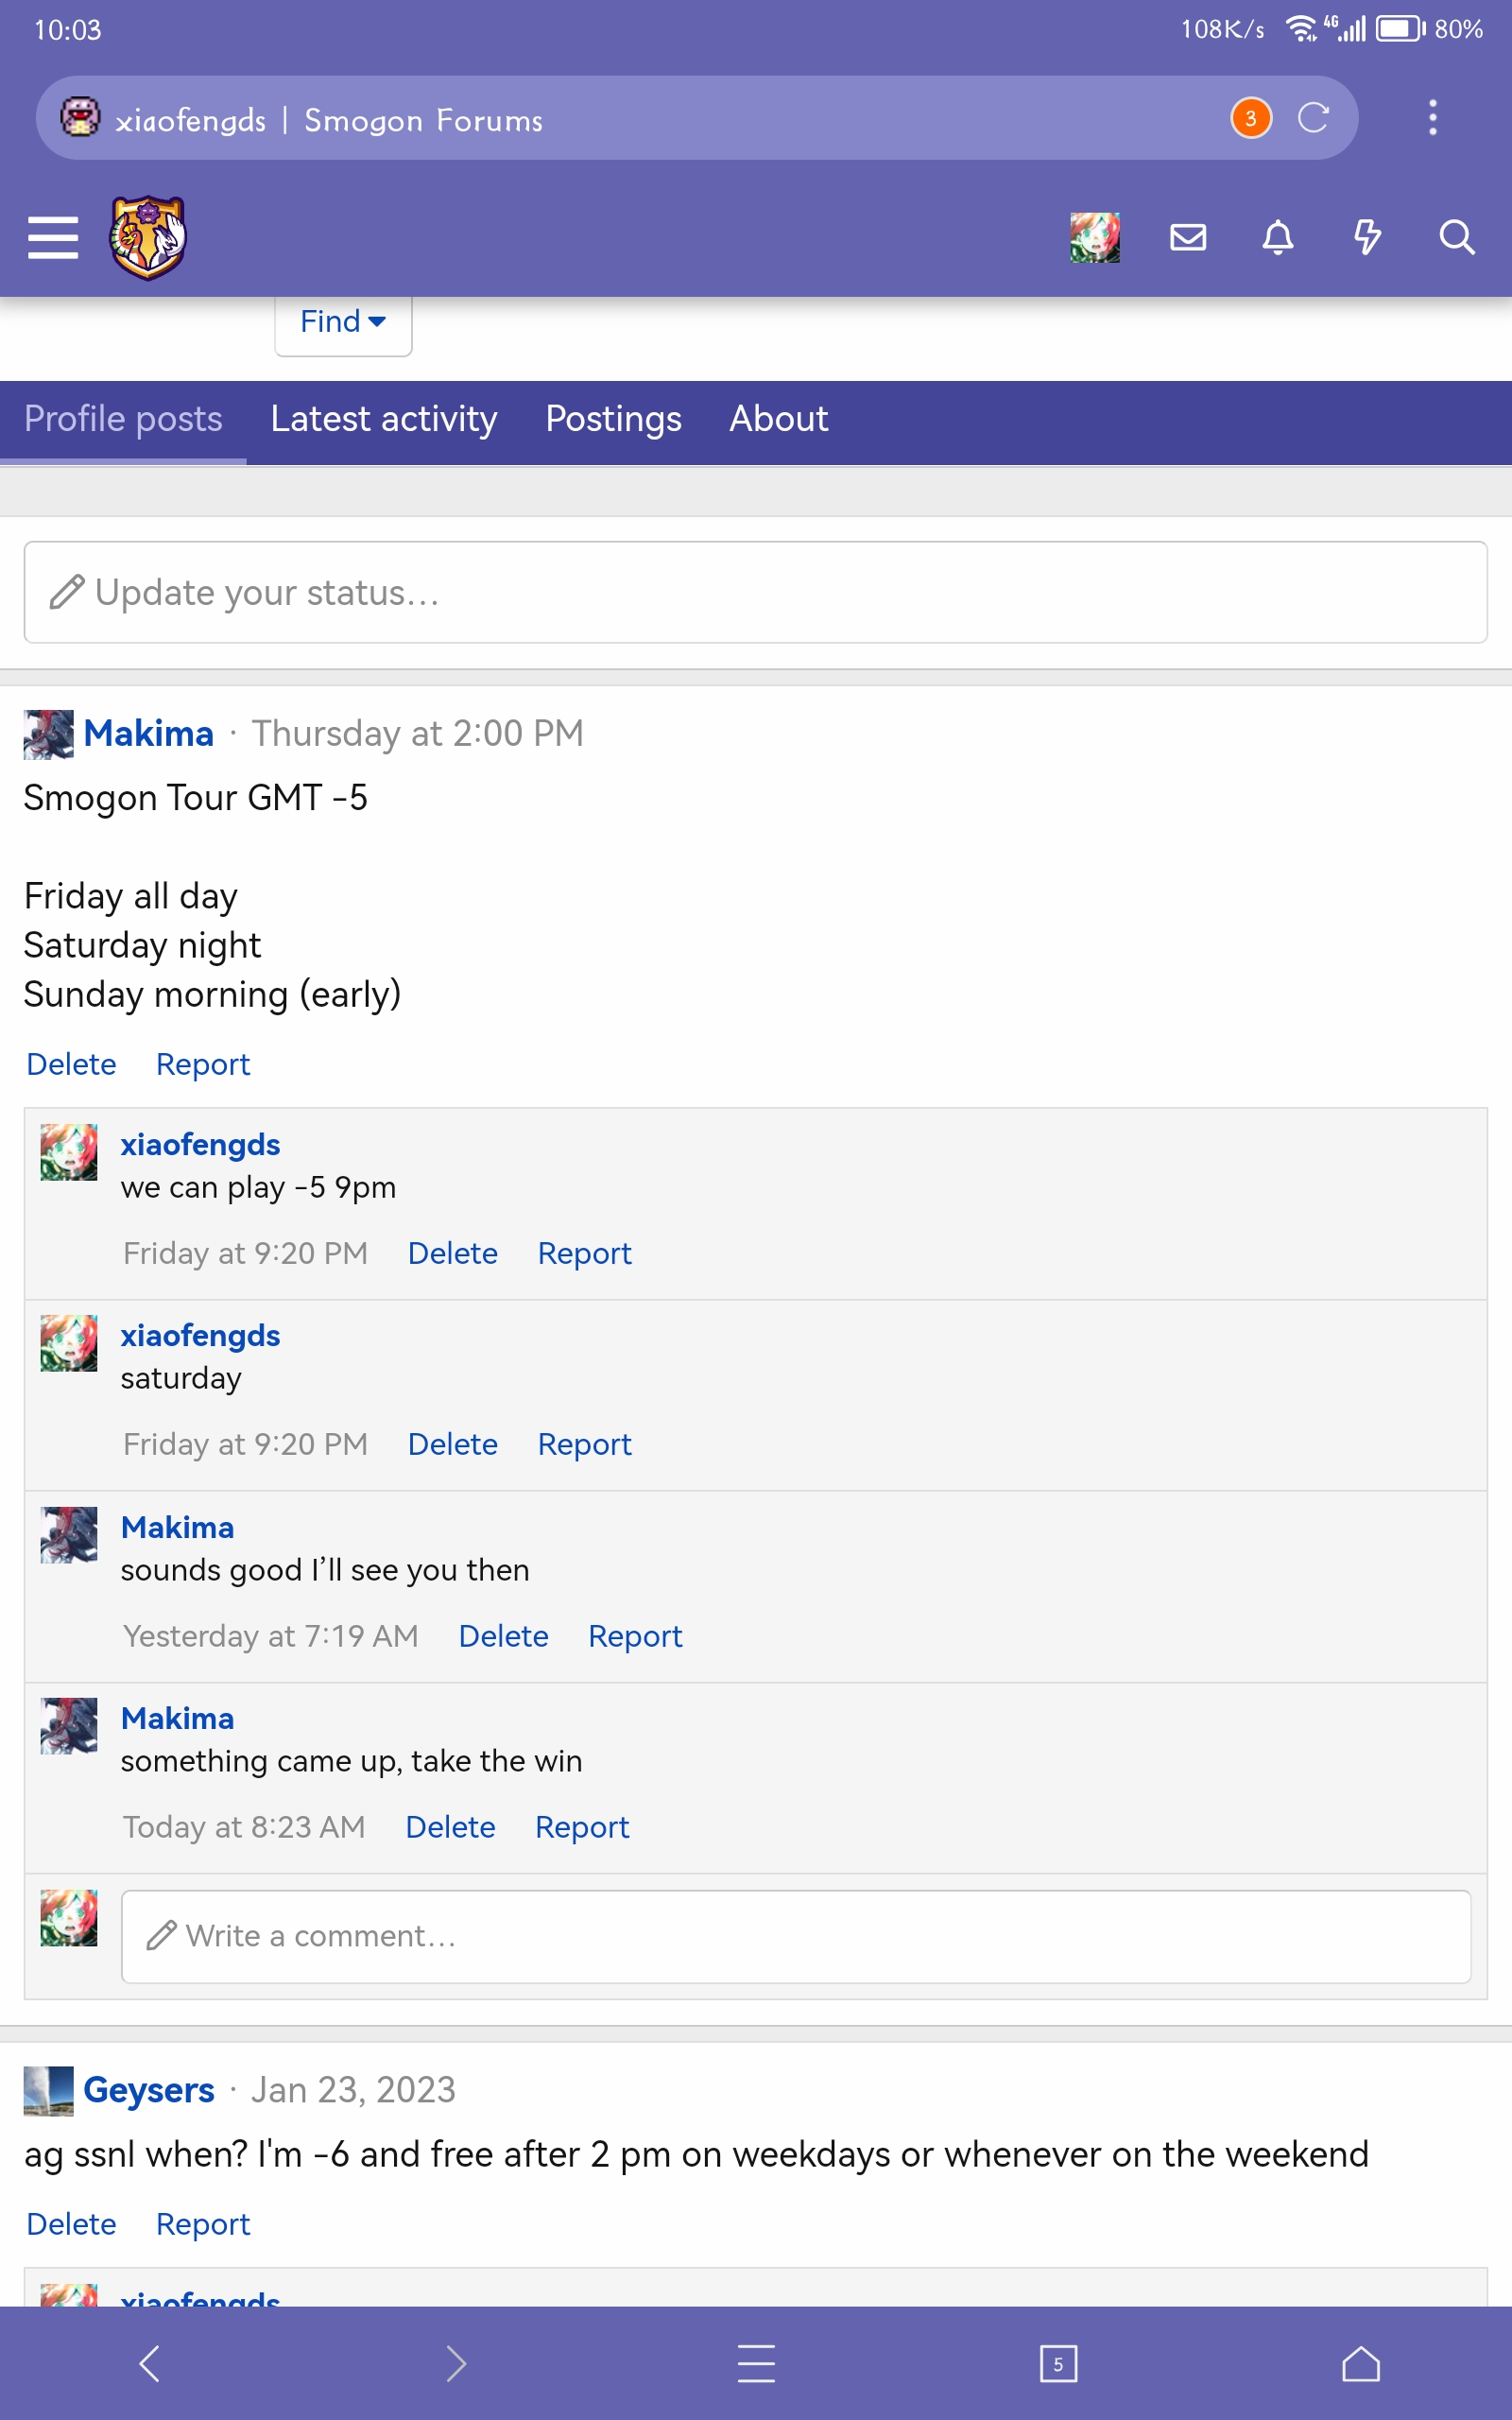The width and height of the screenshot is (1512, 2420).
Task: Open the forum search magnifier
Action: tap(1457, 237)
